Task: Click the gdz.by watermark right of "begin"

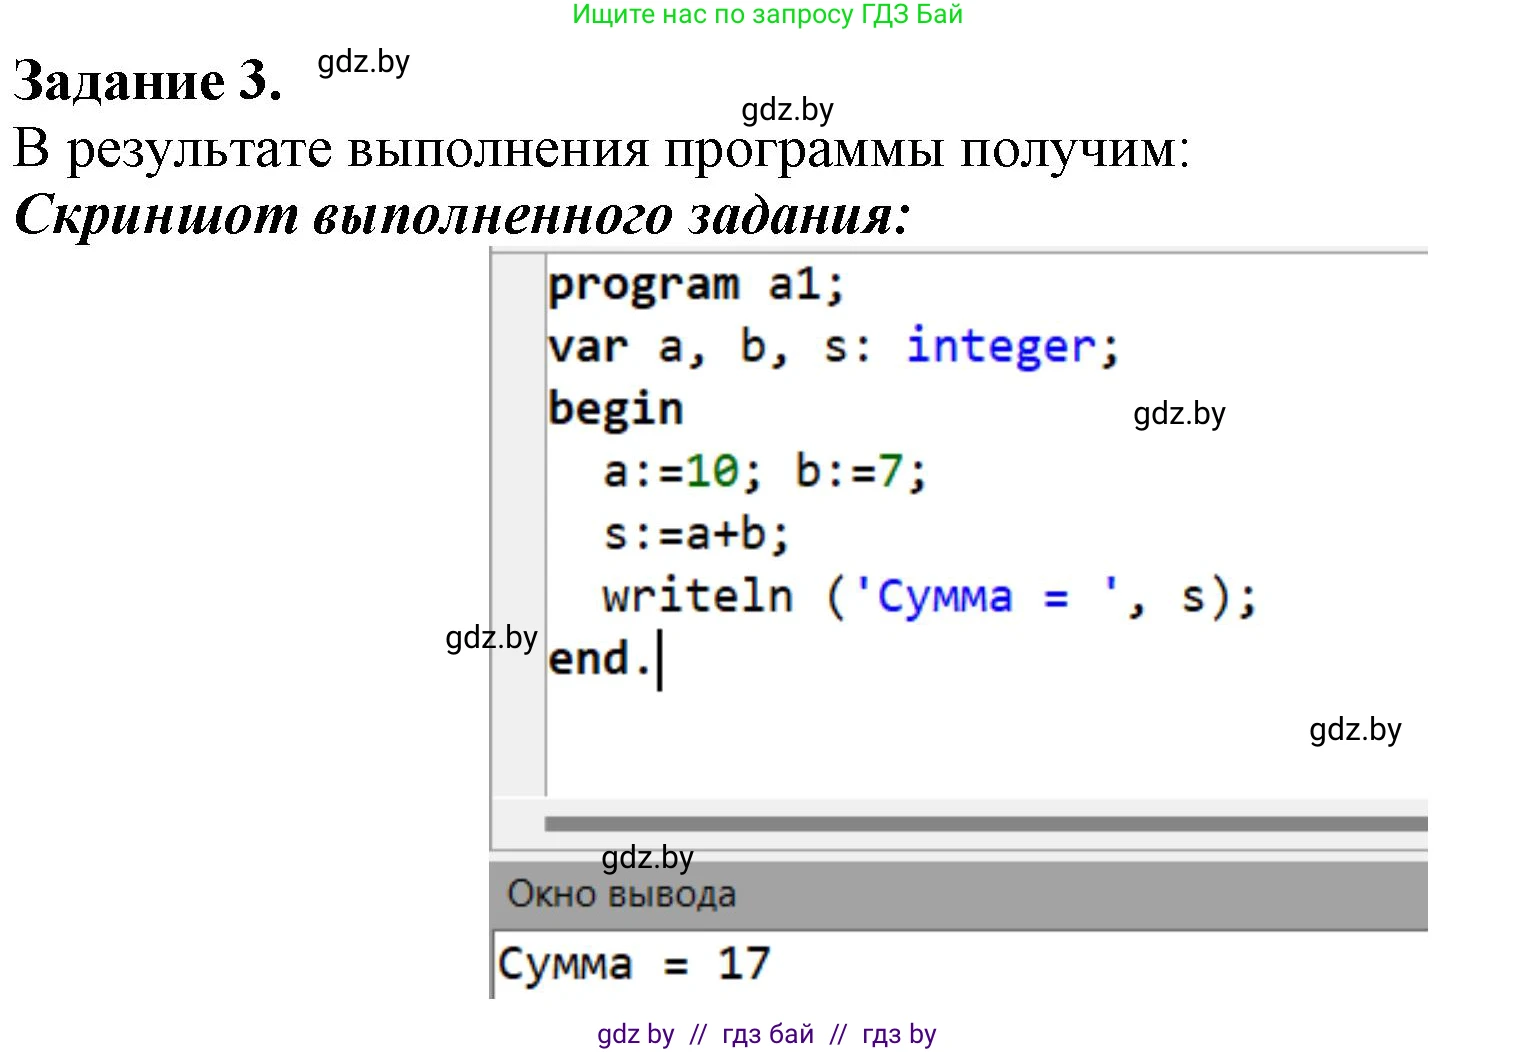Action: click(1179, 414)
